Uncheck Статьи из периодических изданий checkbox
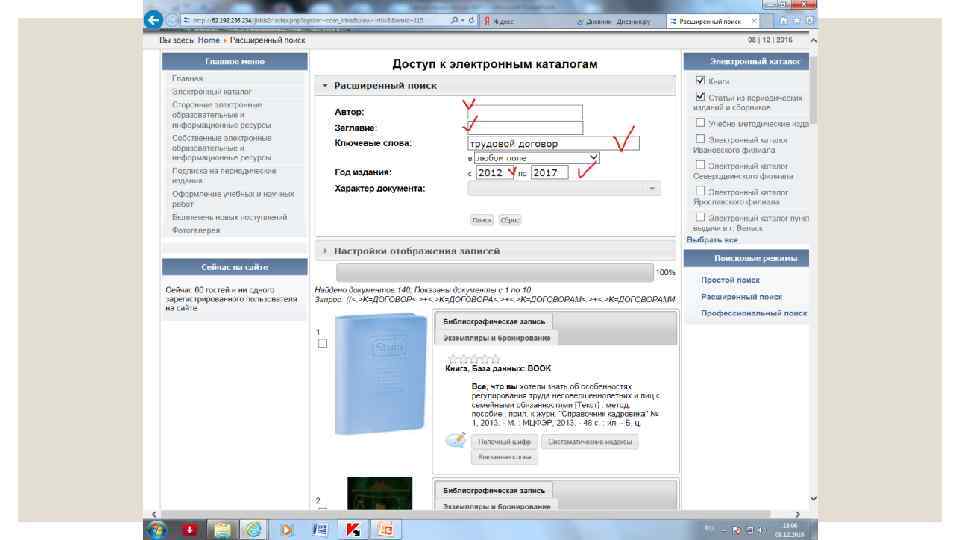Screen dimensions: 960x540 pos(700,97)
